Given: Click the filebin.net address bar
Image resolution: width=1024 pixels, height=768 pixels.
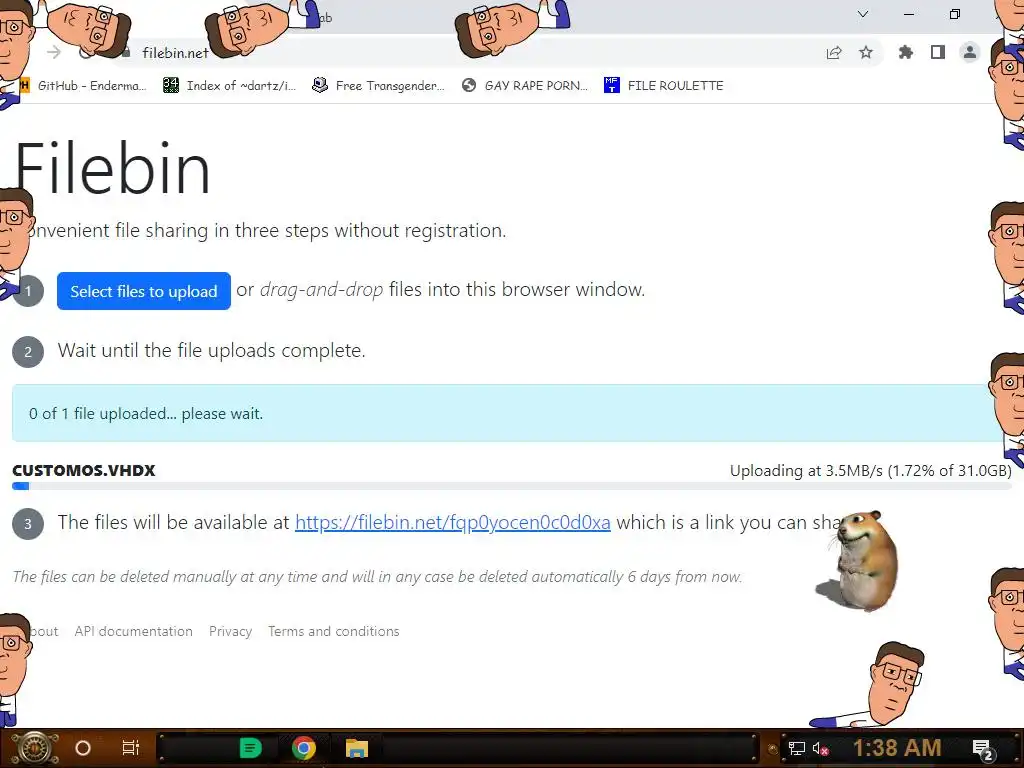Looking at the screenshot, I should click(x=175, y=53).
